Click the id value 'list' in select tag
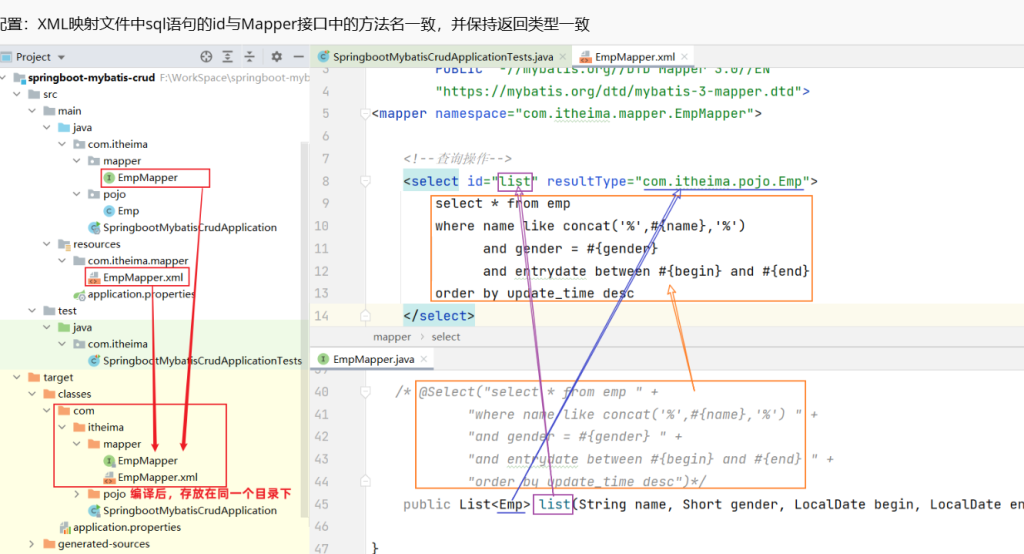The height and width of the screenshot is (554, 1024). click(515, 181)
